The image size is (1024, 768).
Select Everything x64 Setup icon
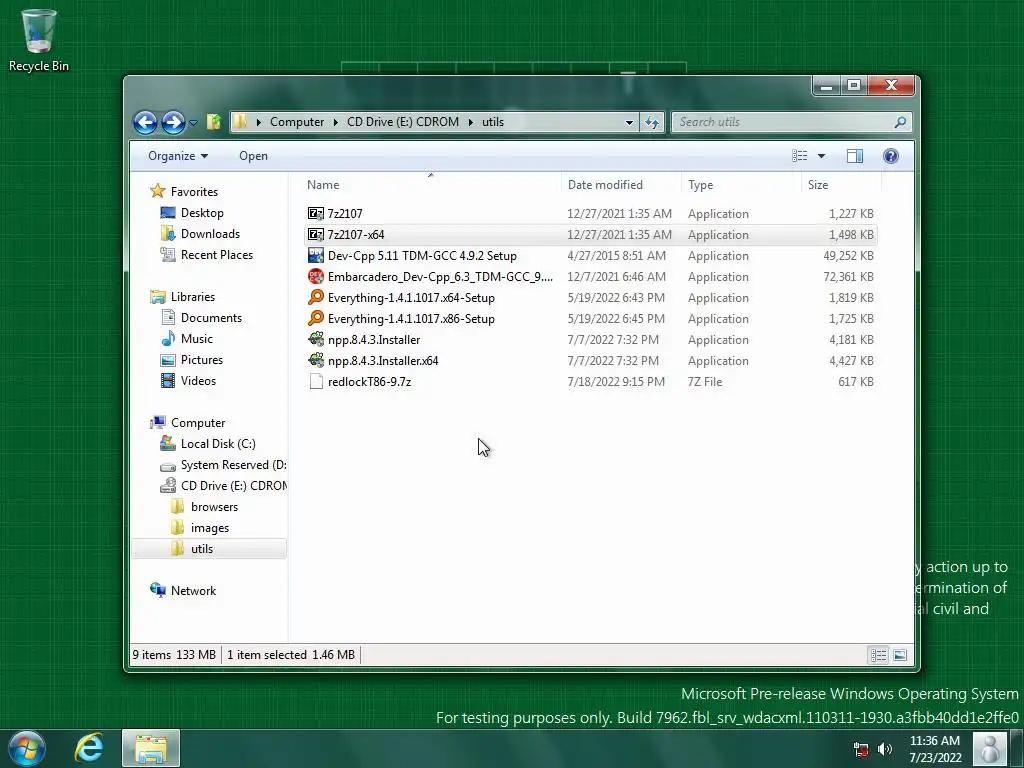315,297
